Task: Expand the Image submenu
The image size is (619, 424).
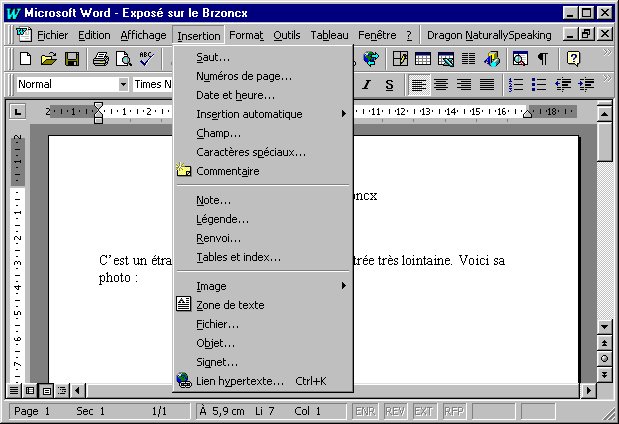Action: [343, 285]
